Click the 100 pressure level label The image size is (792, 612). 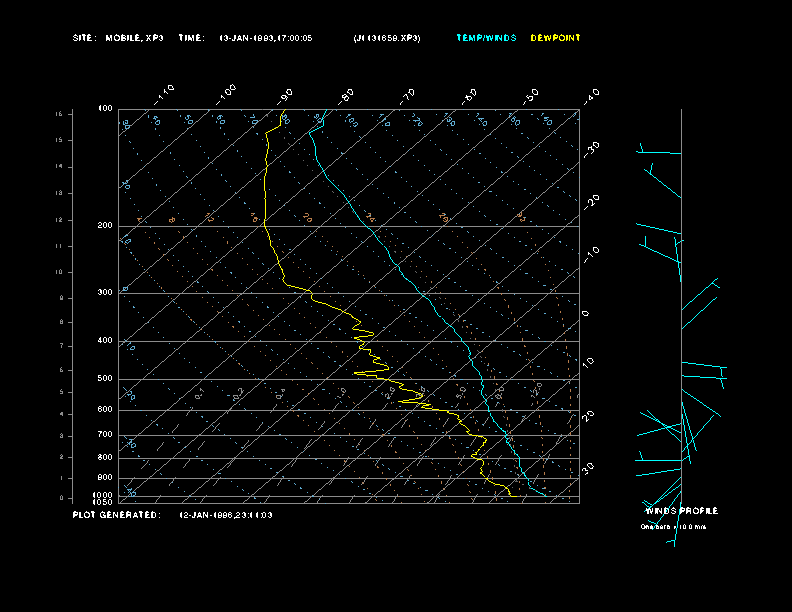click(105, 109)
